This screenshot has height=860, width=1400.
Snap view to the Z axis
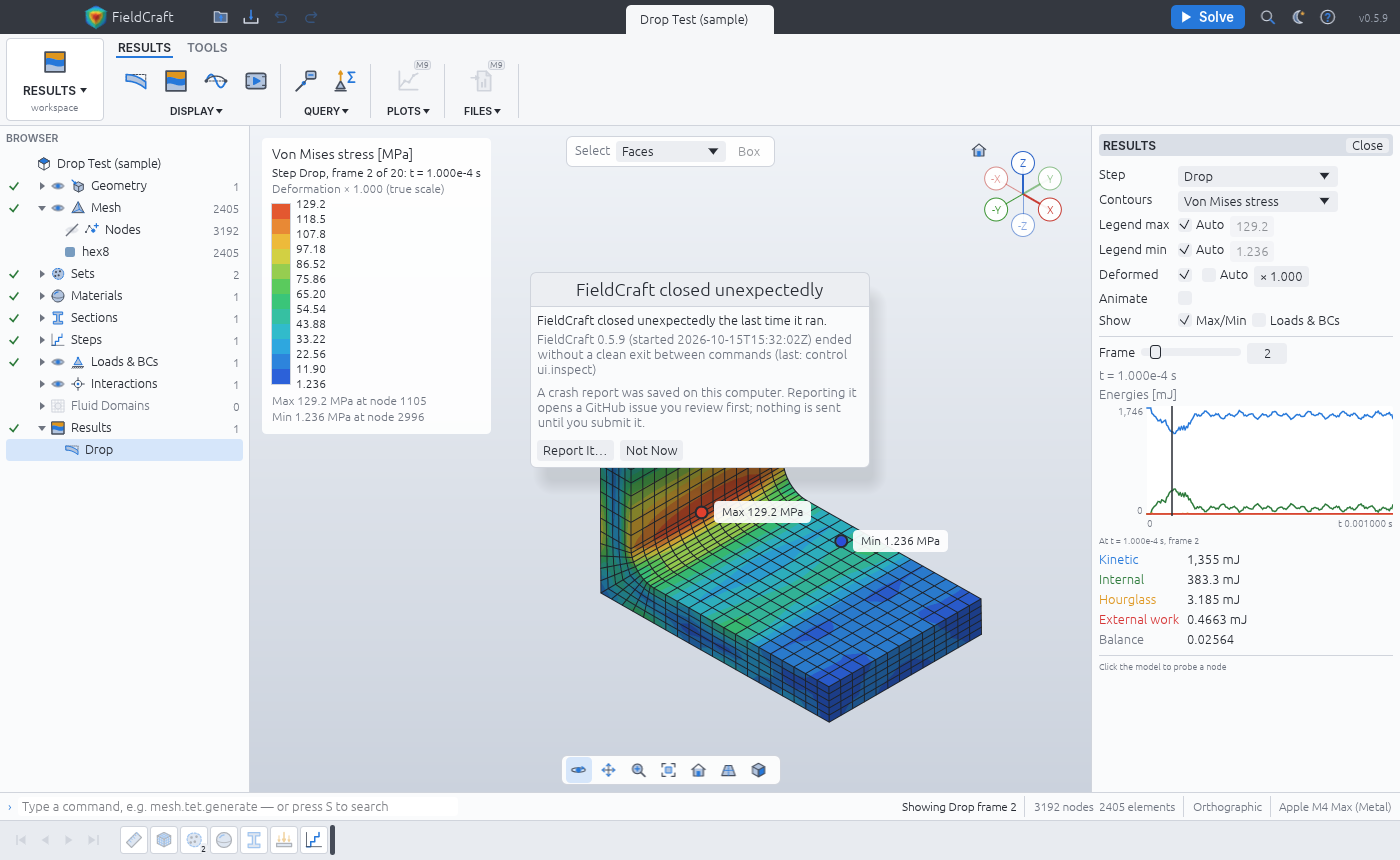tap(1022, 164)
